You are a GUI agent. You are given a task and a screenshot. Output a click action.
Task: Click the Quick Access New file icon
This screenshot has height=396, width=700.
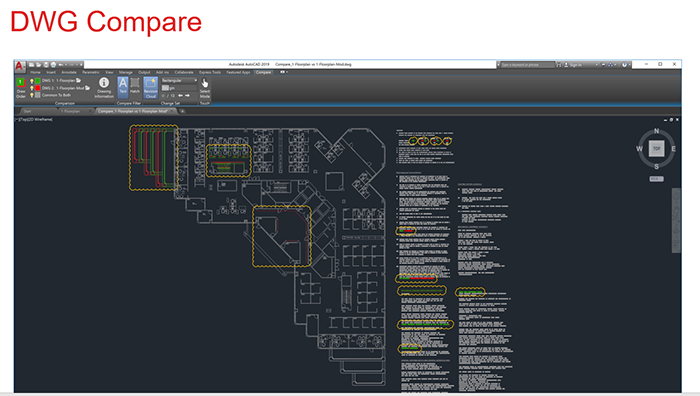[31, 65]
